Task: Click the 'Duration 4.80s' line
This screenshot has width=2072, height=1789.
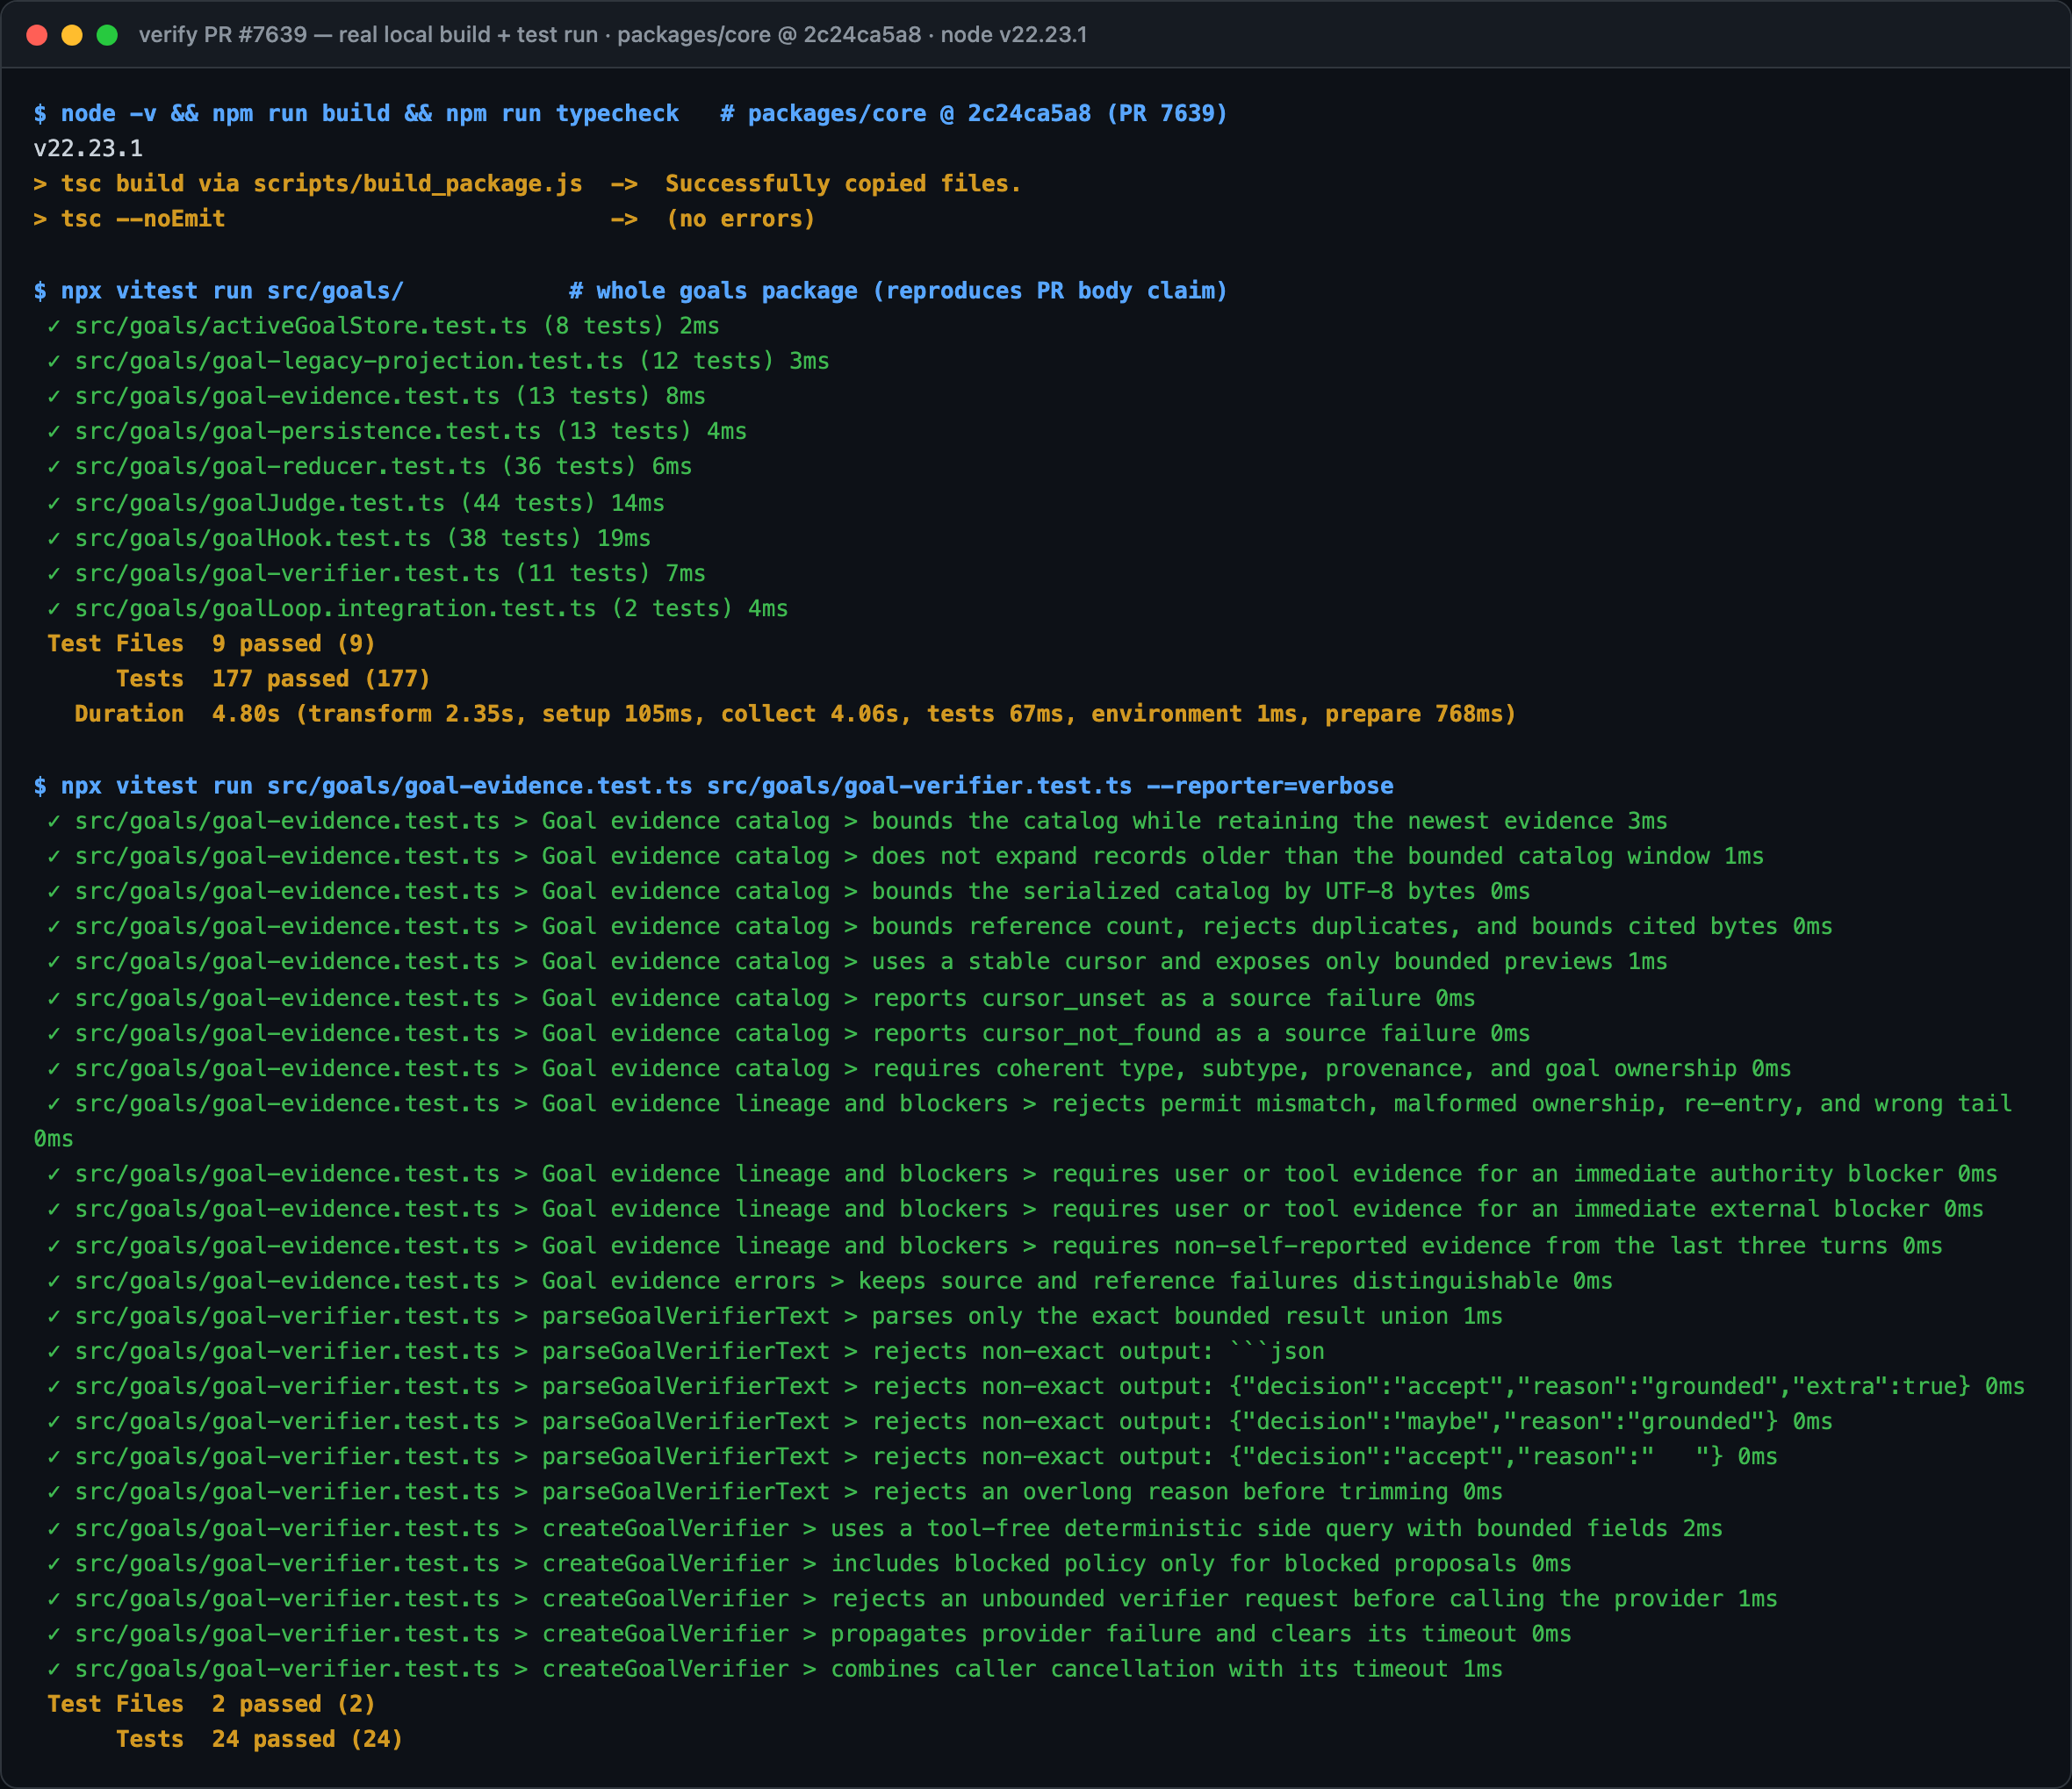Action: [795, 713]
